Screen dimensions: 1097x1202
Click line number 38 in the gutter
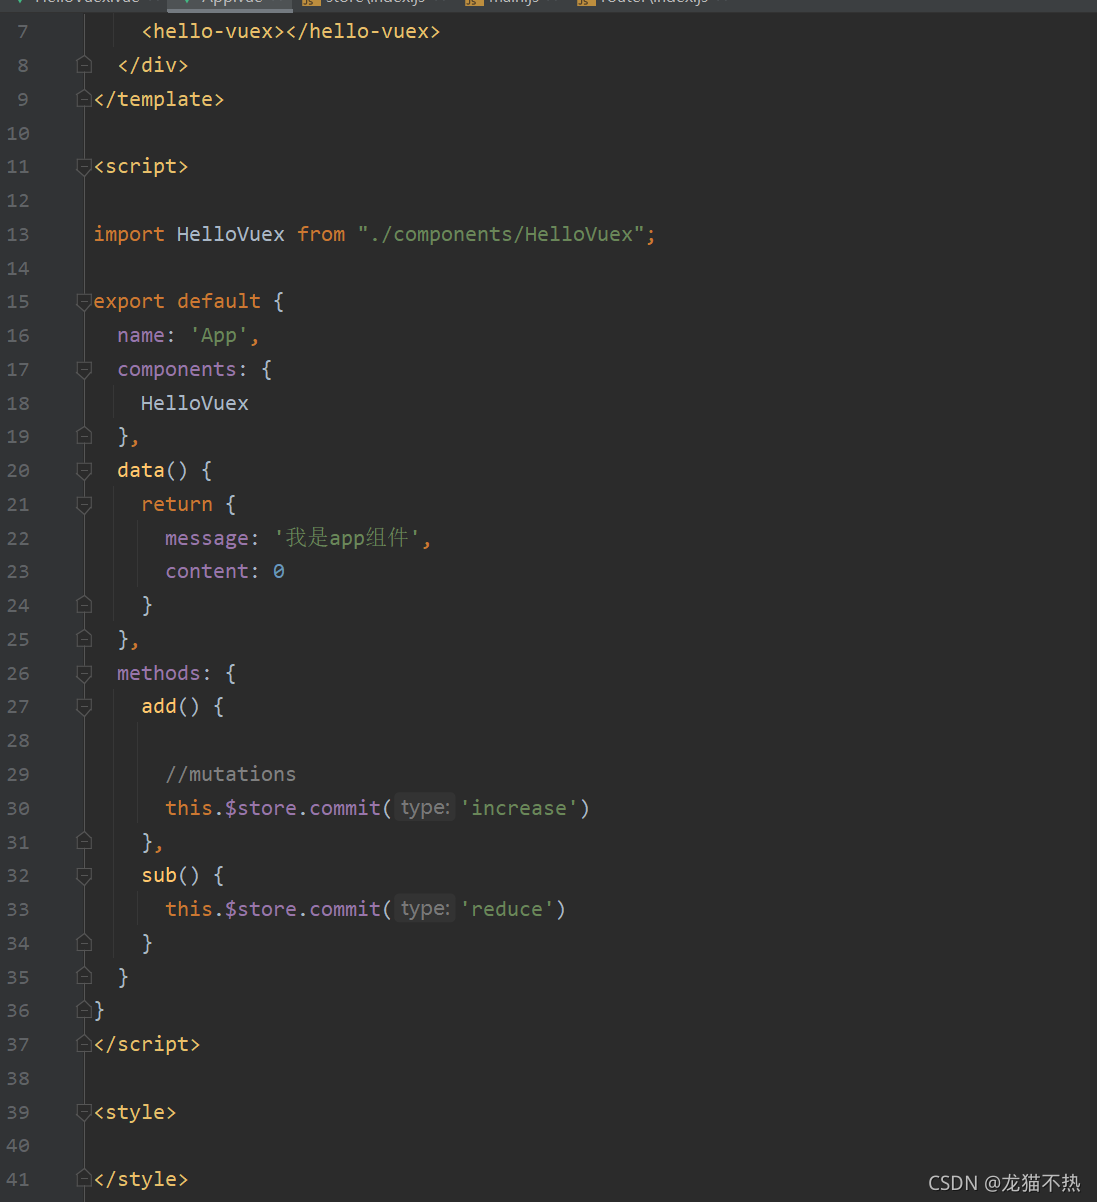point(18,1079)
